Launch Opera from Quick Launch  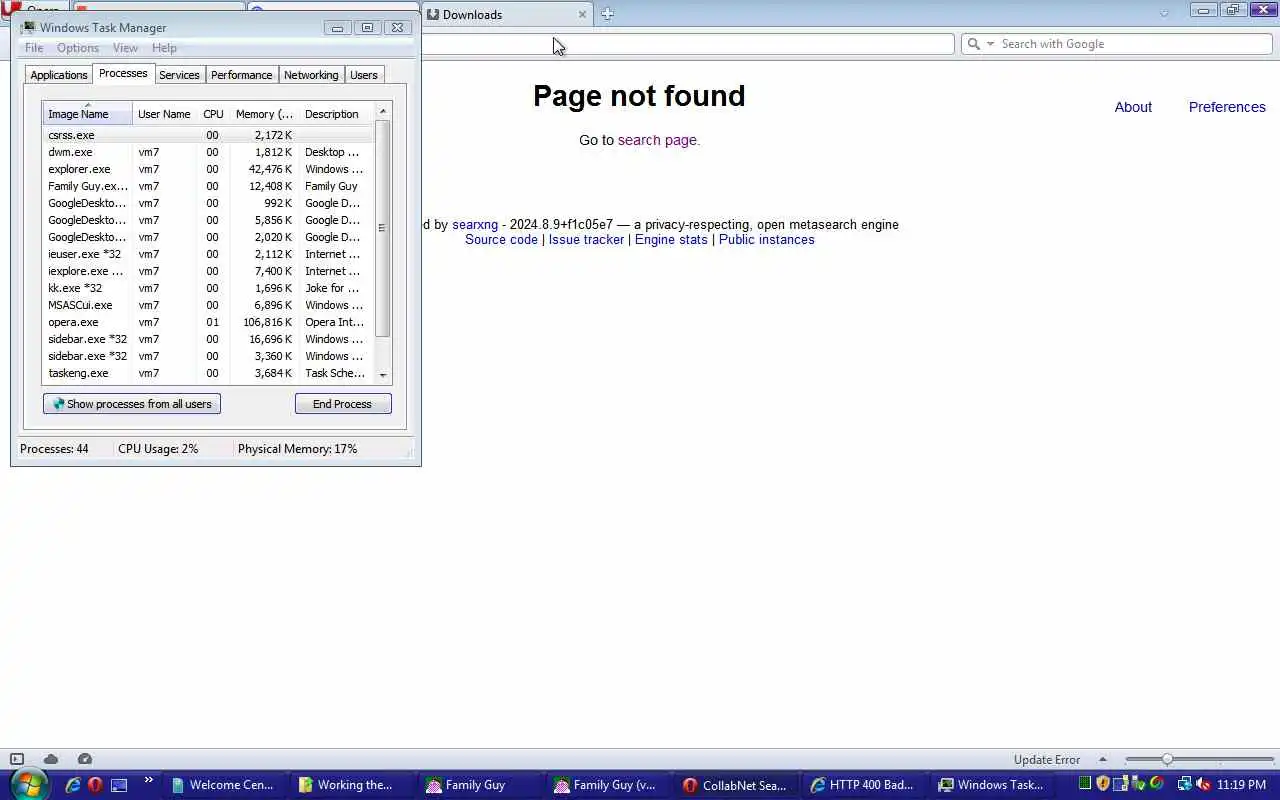tap(95, 785)
